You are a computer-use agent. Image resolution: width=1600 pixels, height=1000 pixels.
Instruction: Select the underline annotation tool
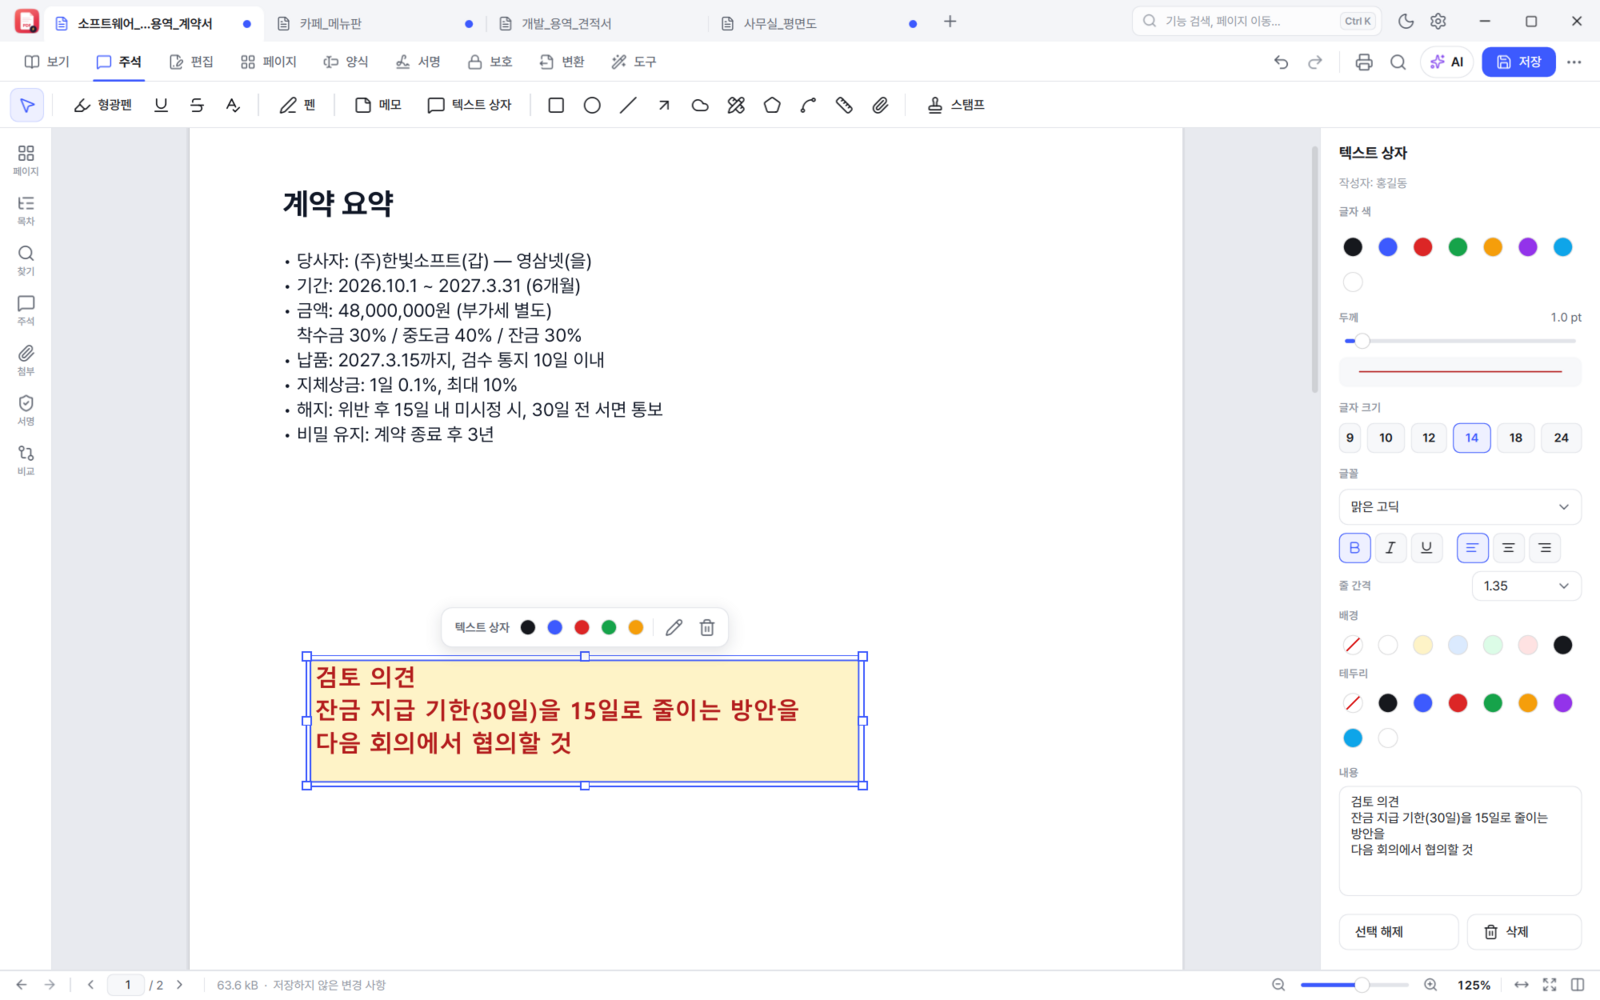(x=161, y=105)
